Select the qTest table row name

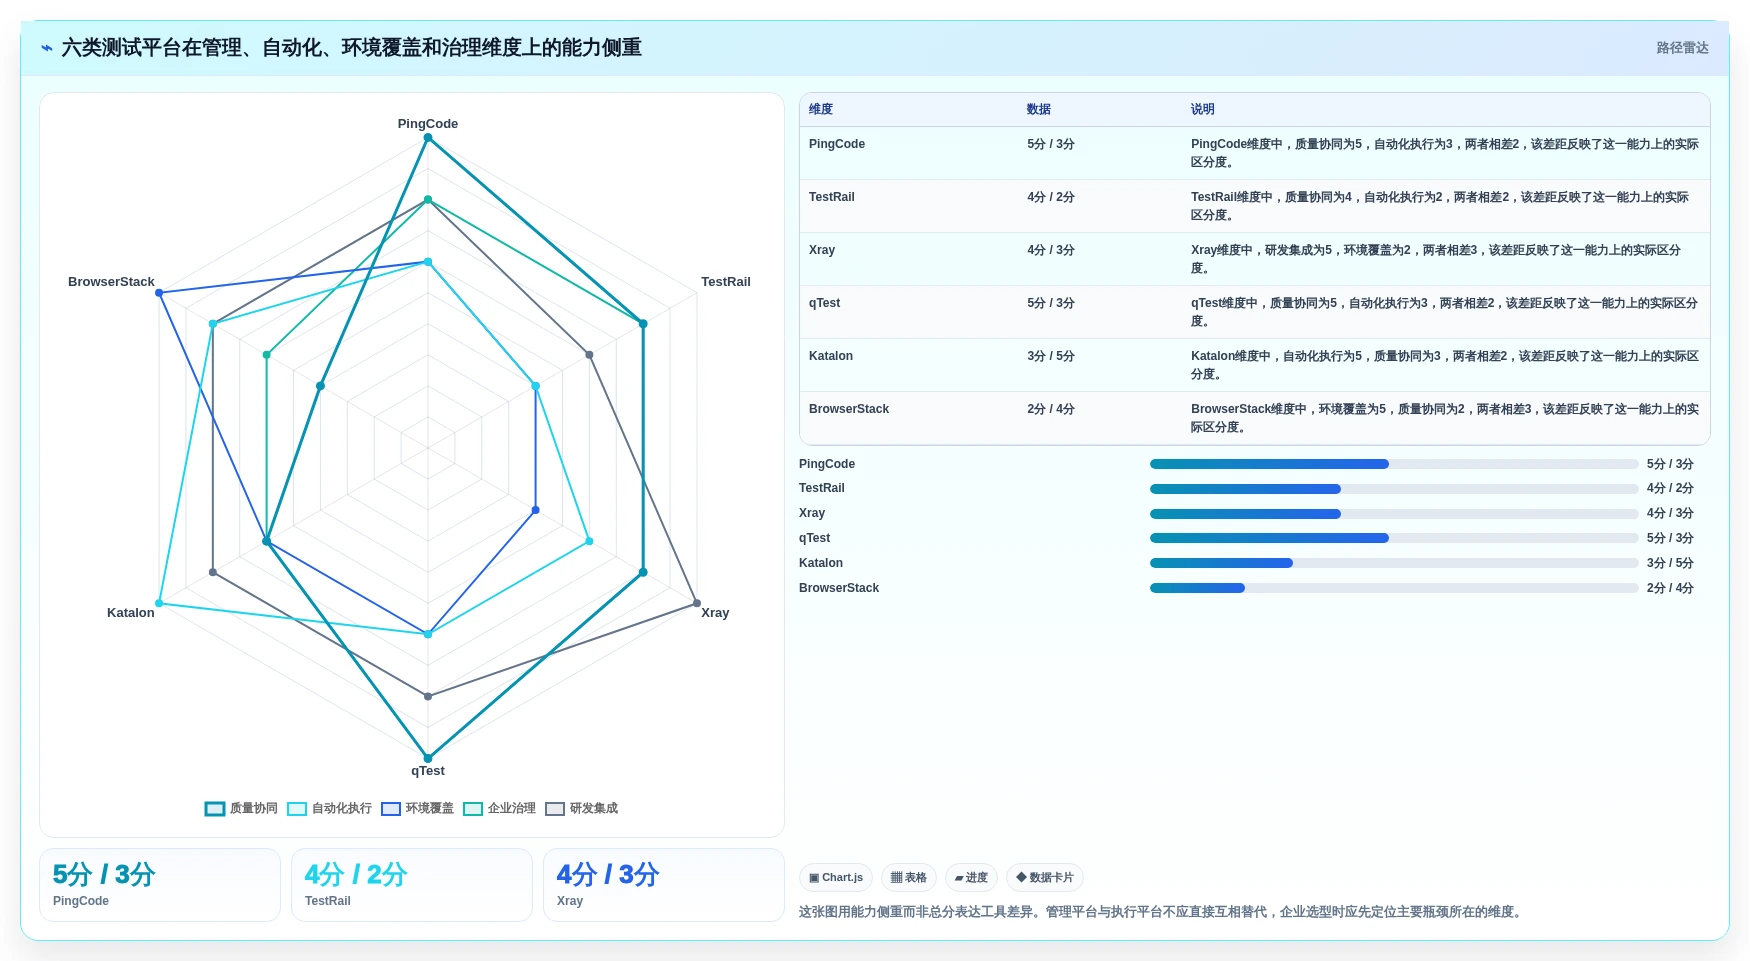(825, 303)
